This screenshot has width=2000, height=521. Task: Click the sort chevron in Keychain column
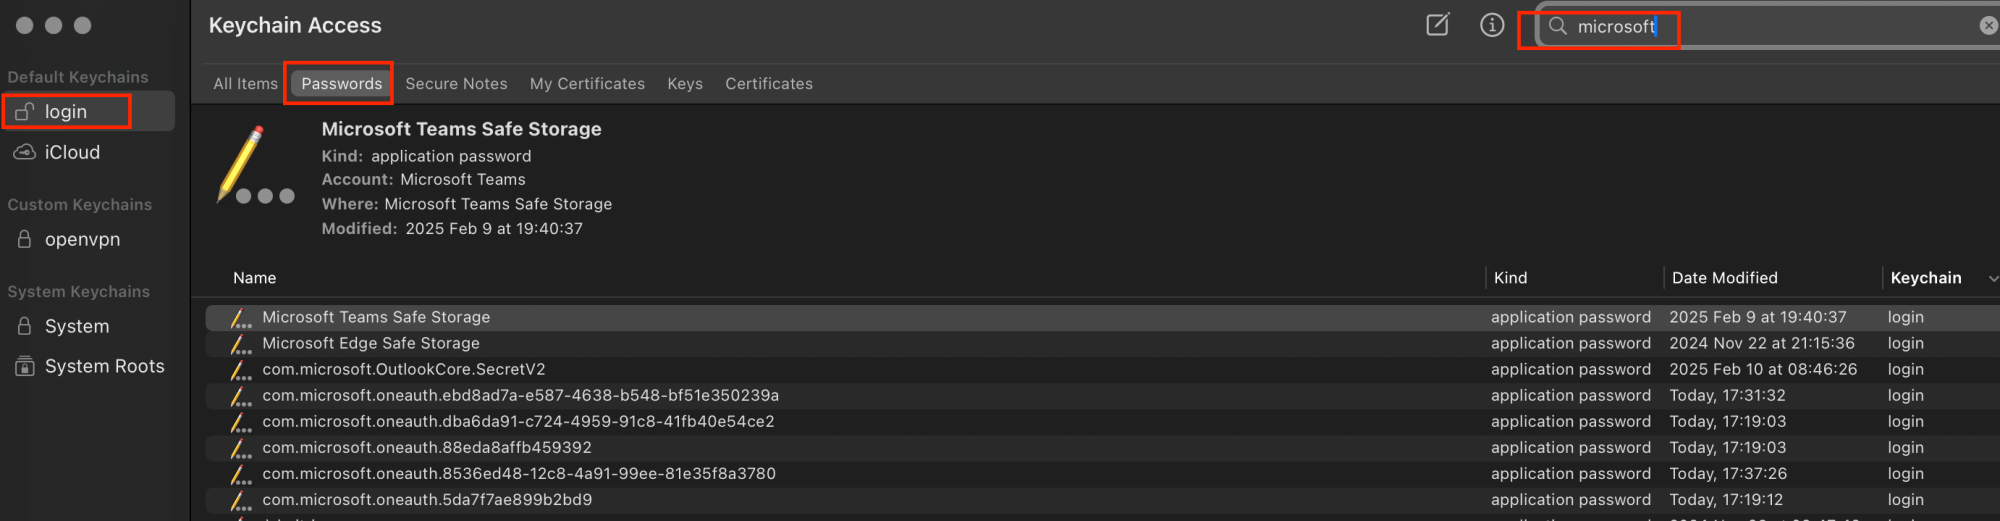[1993, 278]
